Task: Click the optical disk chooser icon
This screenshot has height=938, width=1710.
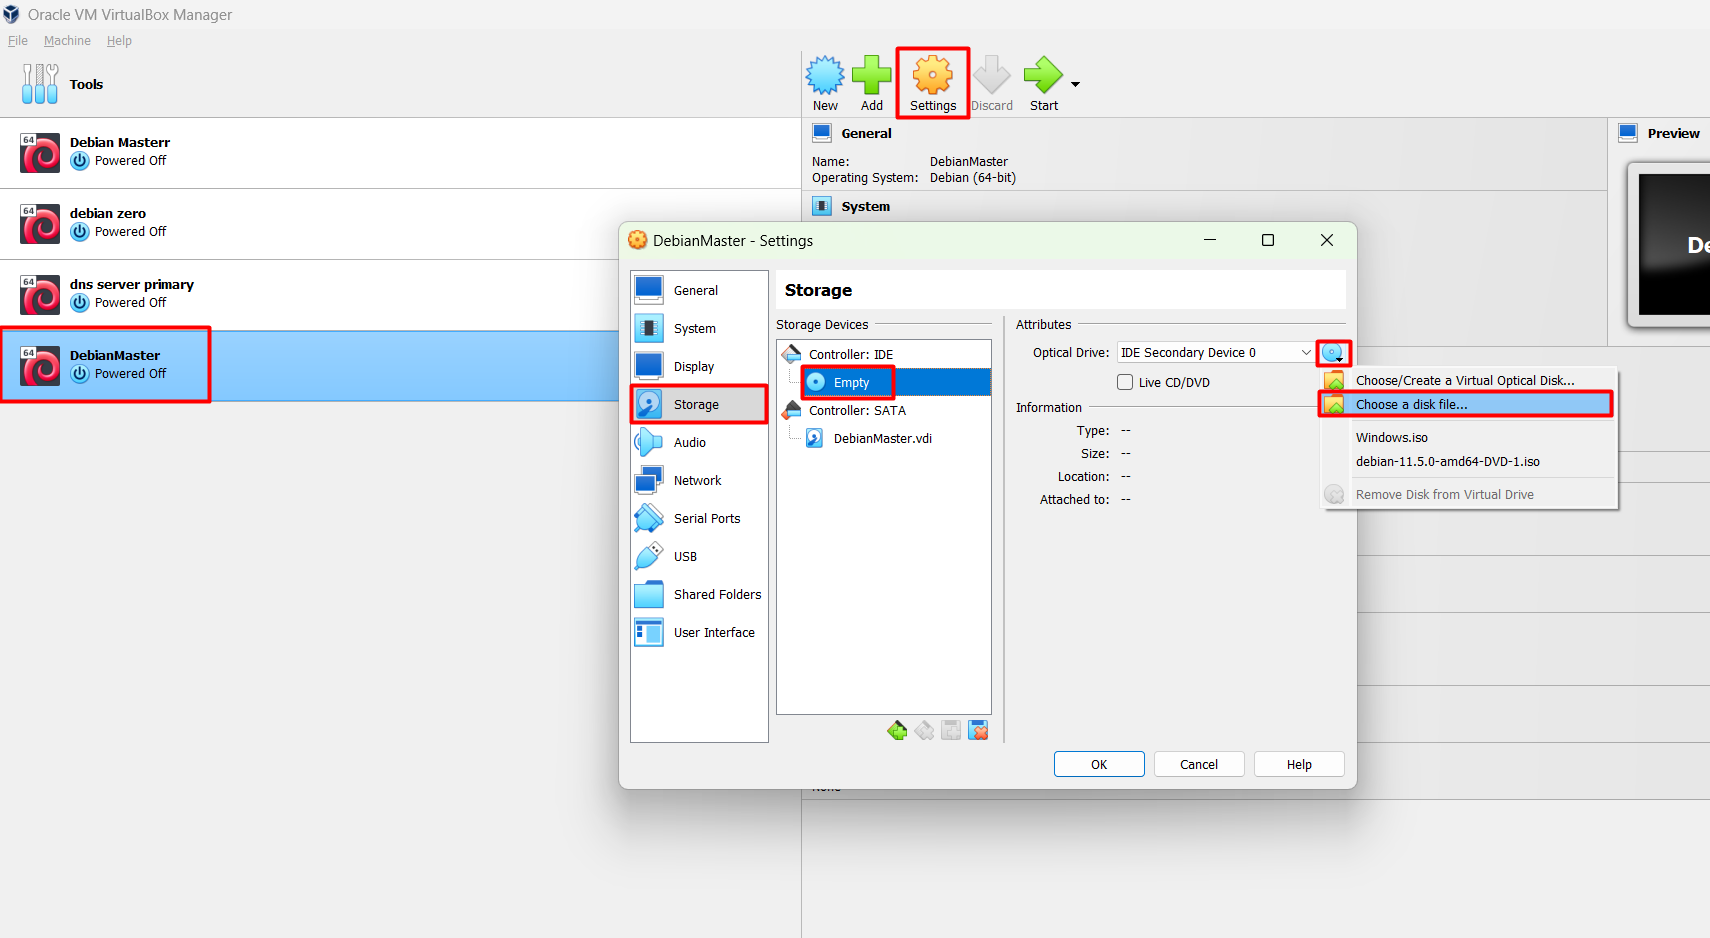Action: point(1334,352)
